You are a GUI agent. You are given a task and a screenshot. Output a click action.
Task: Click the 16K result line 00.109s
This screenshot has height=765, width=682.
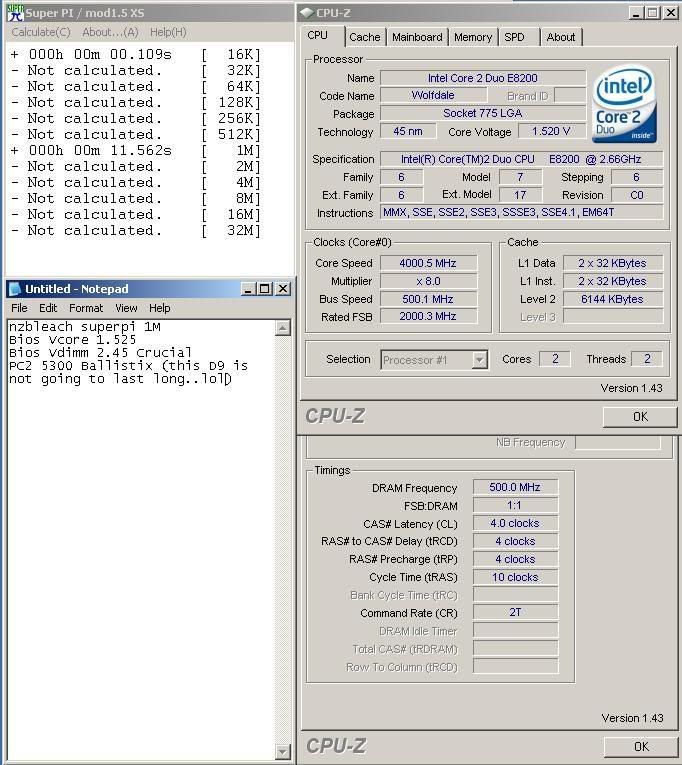pos(136,54)
